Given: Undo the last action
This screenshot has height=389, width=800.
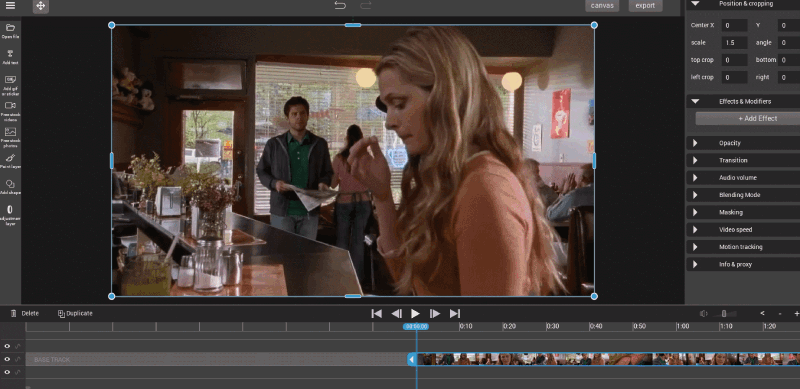Looking at the screenshot, I should tap(340, 6).
